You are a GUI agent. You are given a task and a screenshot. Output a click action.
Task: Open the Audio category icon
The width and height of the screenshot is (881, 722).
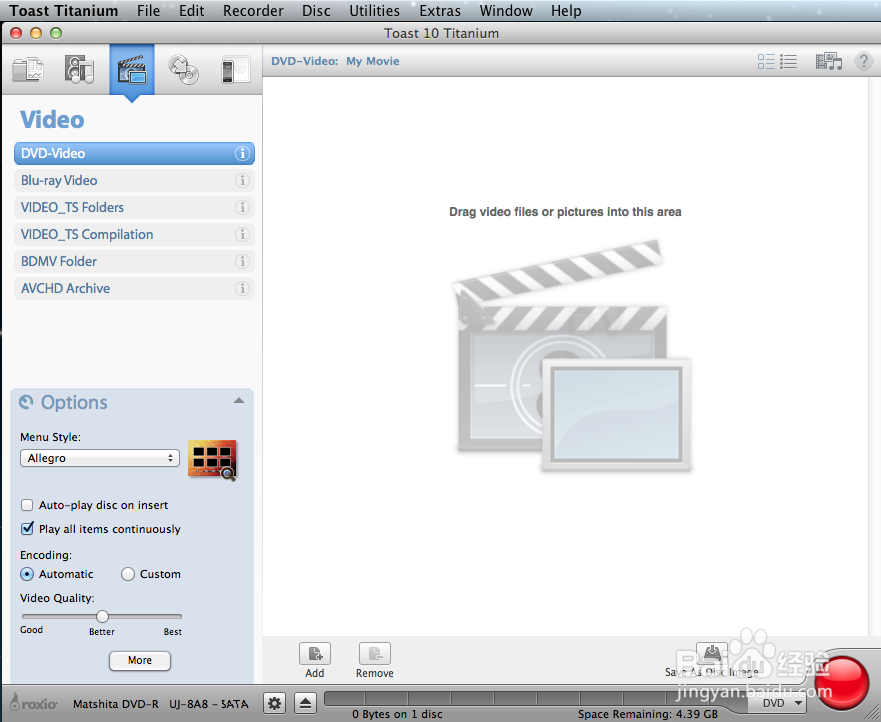pos(79,70)
